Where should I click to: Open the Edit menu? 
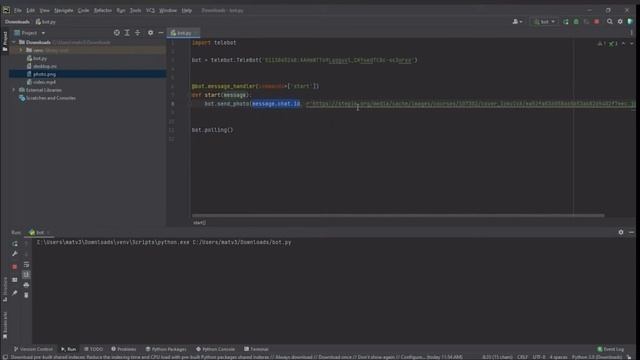(x=31, y=10)
